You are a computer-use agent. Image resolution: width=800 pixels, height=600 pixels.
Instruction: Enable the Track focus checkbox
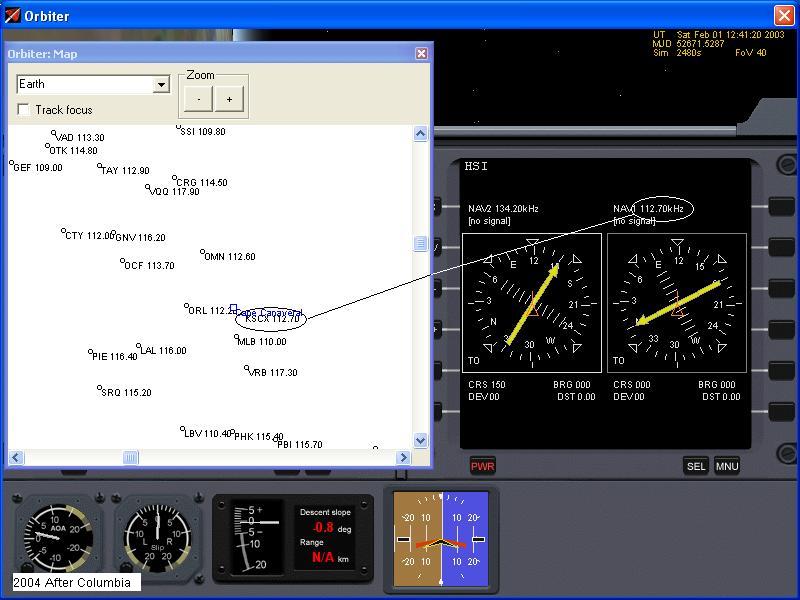23,110
